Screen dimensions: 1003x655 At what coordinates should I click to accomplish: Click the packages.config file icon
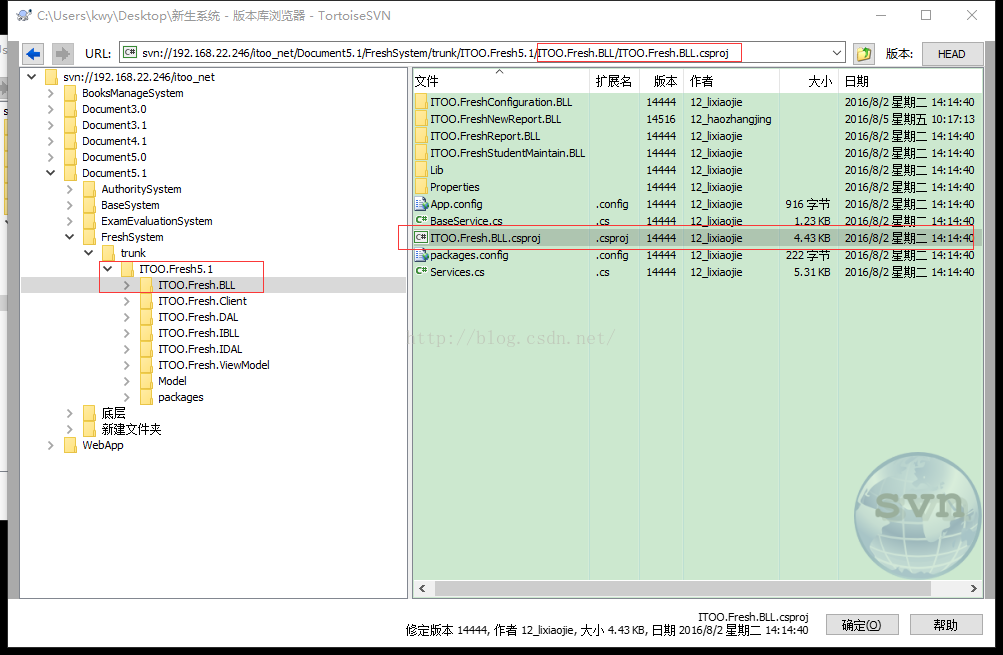tap(421, 255)
